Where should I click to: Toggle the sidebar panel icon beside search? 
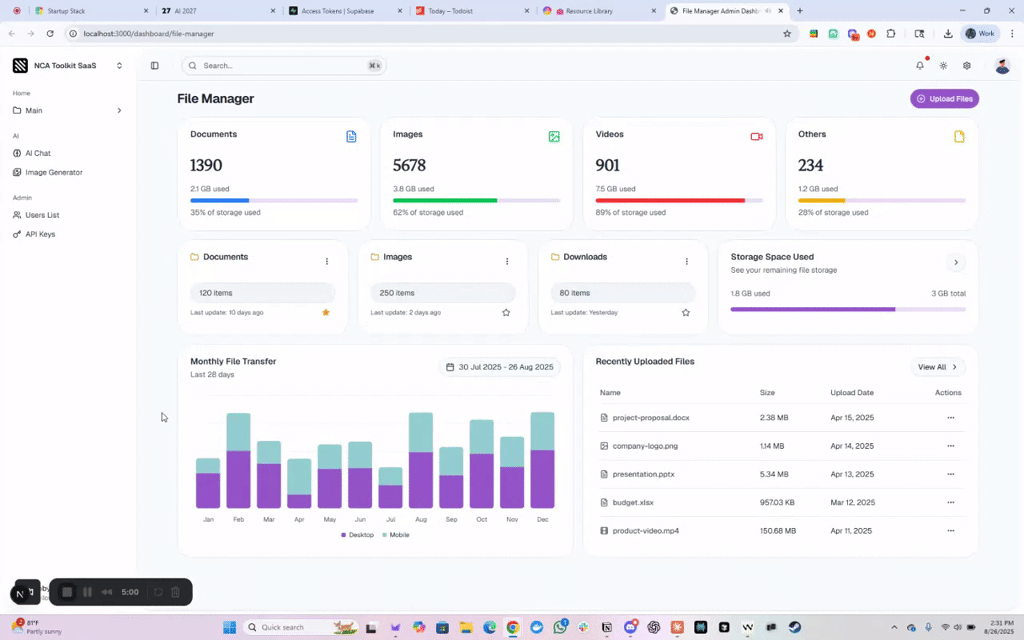[155, 65]
